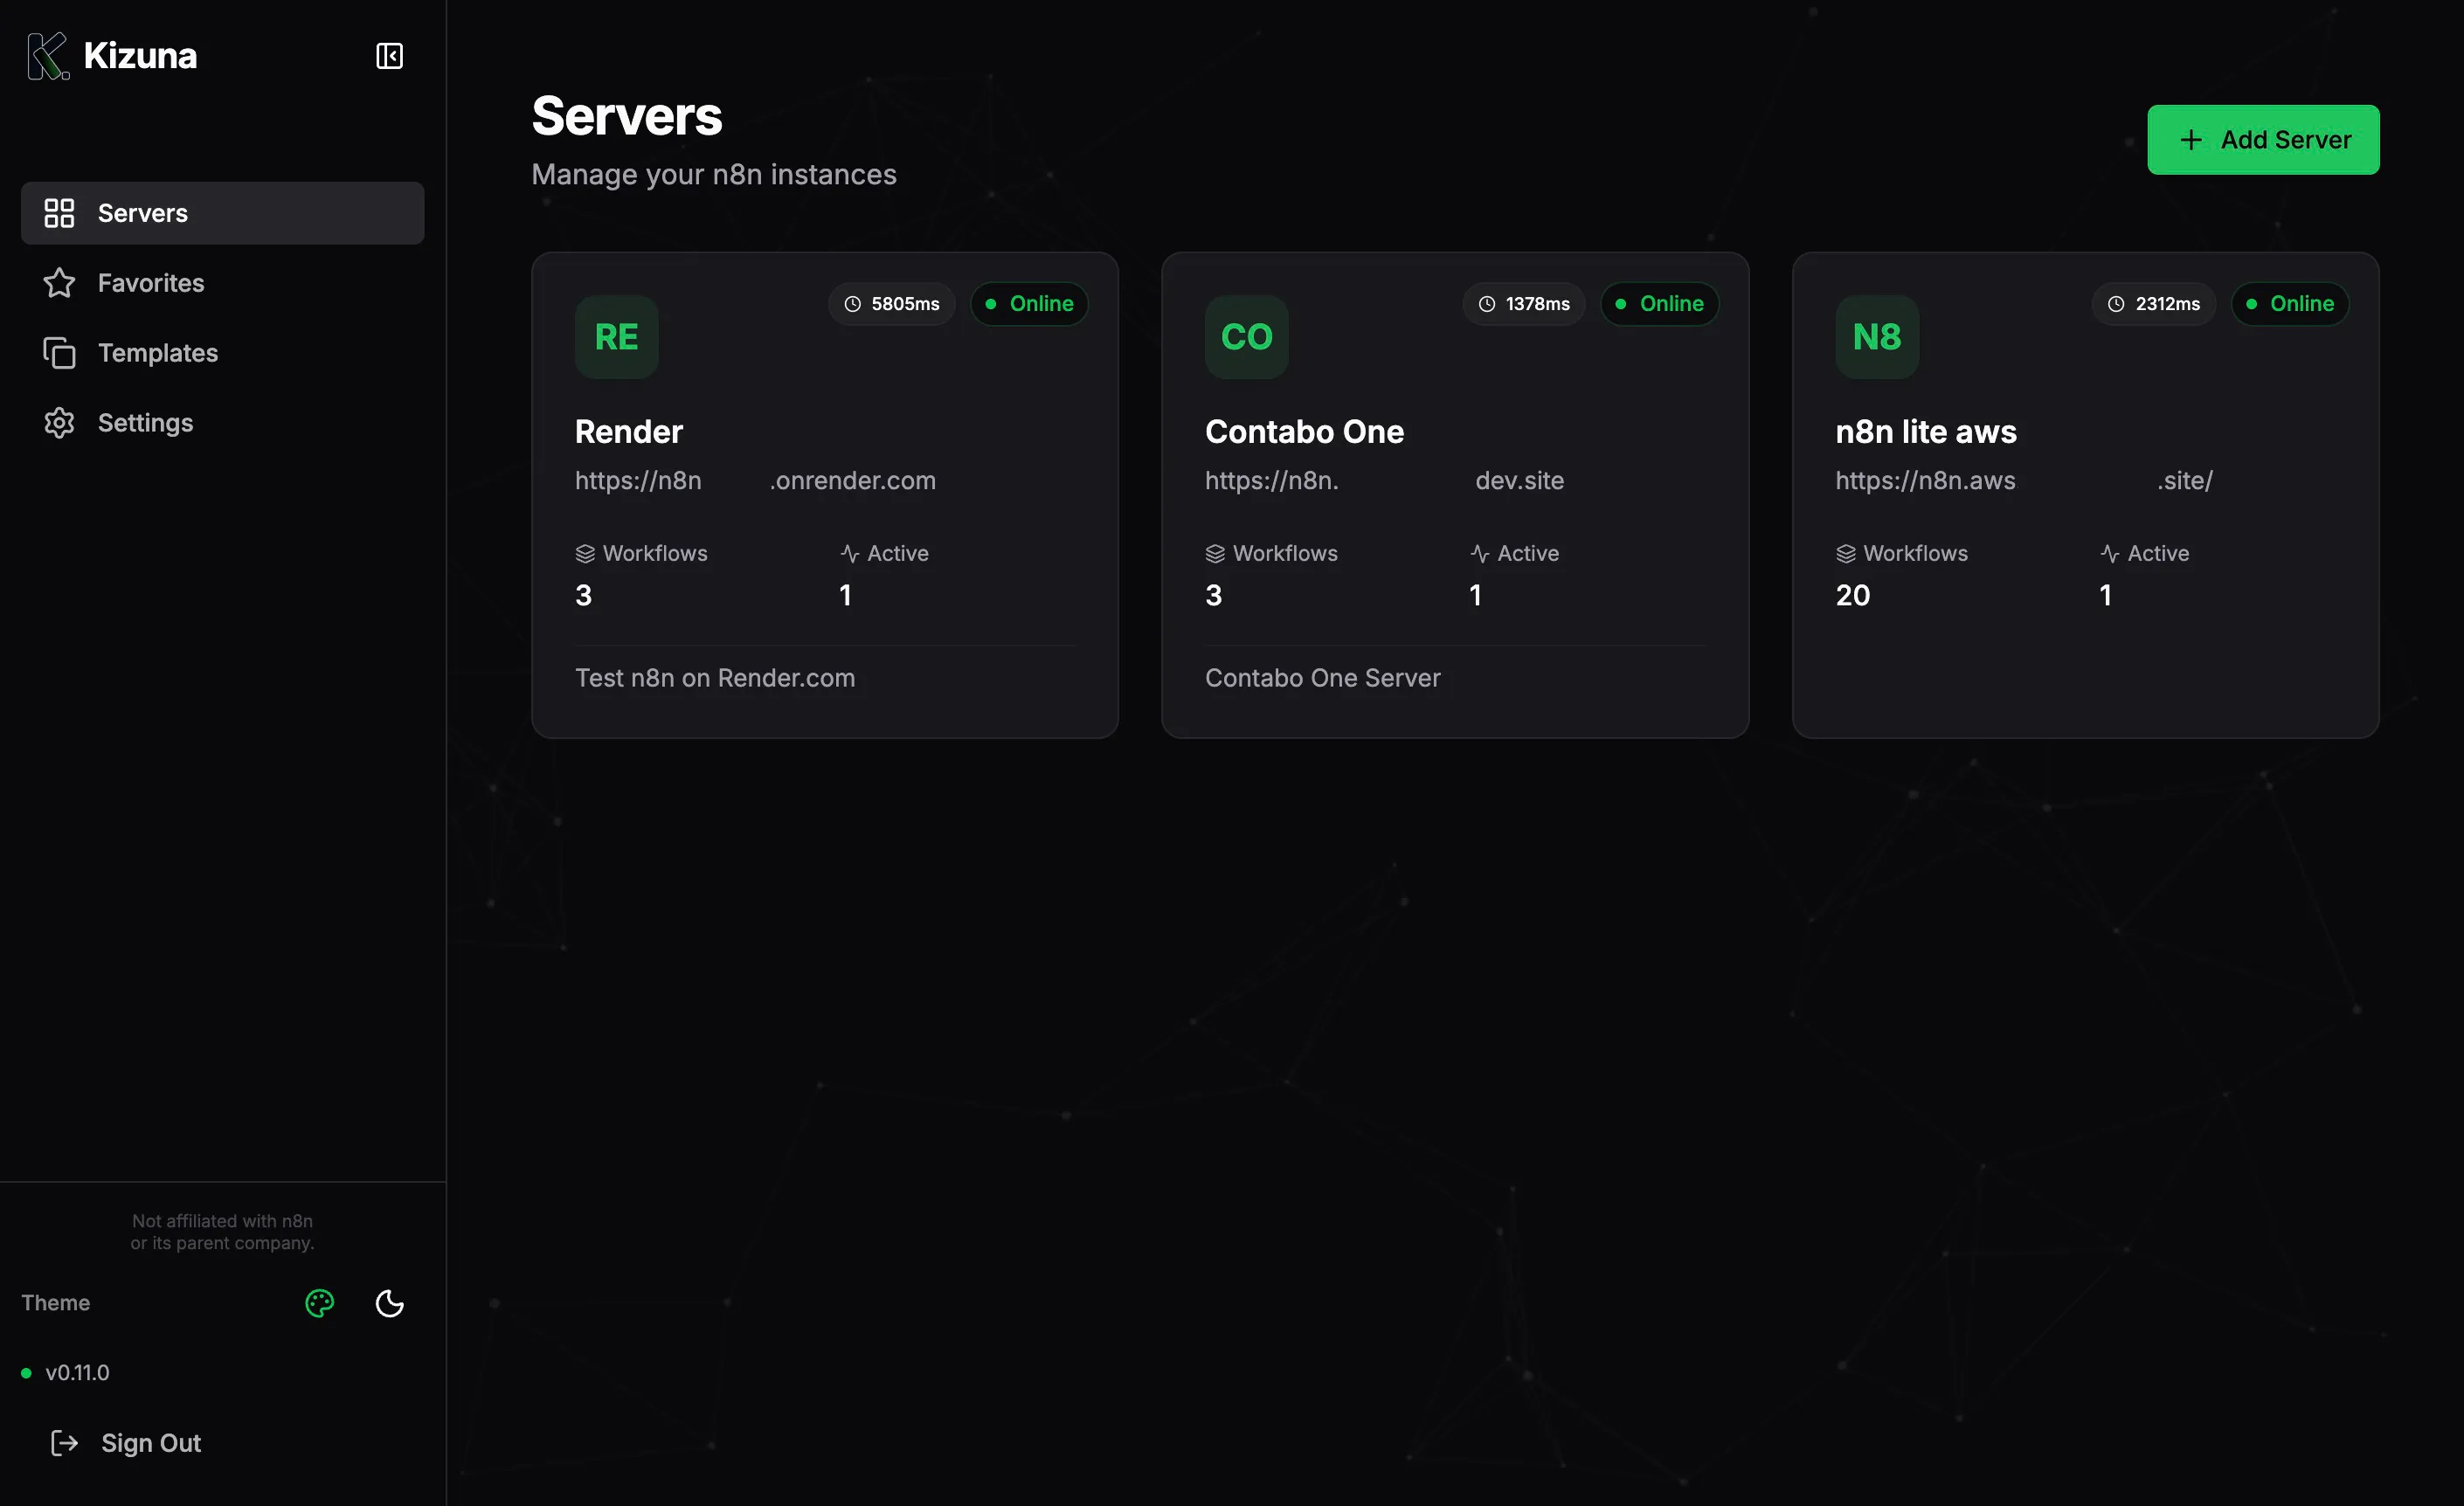The width and height of the screenshot is (2464, 1506).
Task: Toggle the Online badge on Contabo One
Action: pyautogui.click(x=1659, y=304)
